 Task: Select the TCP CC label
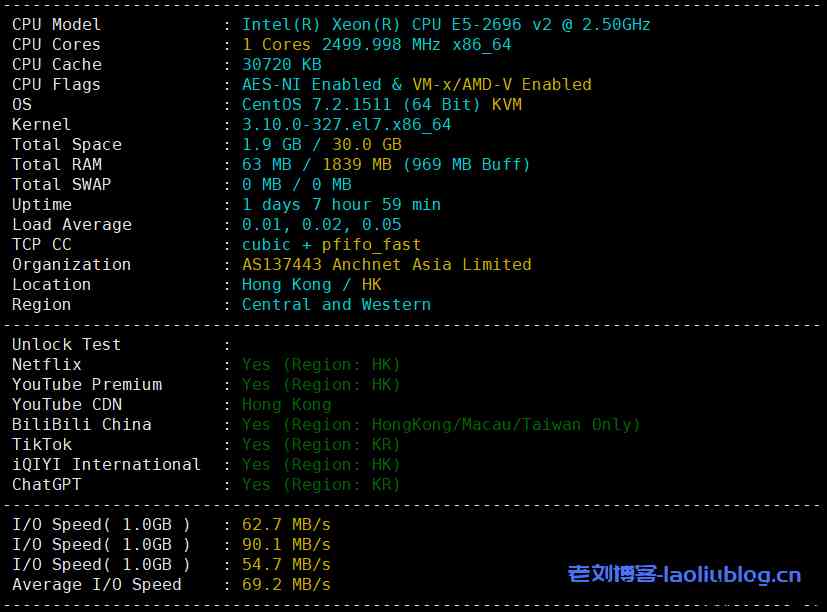[42, 245]
